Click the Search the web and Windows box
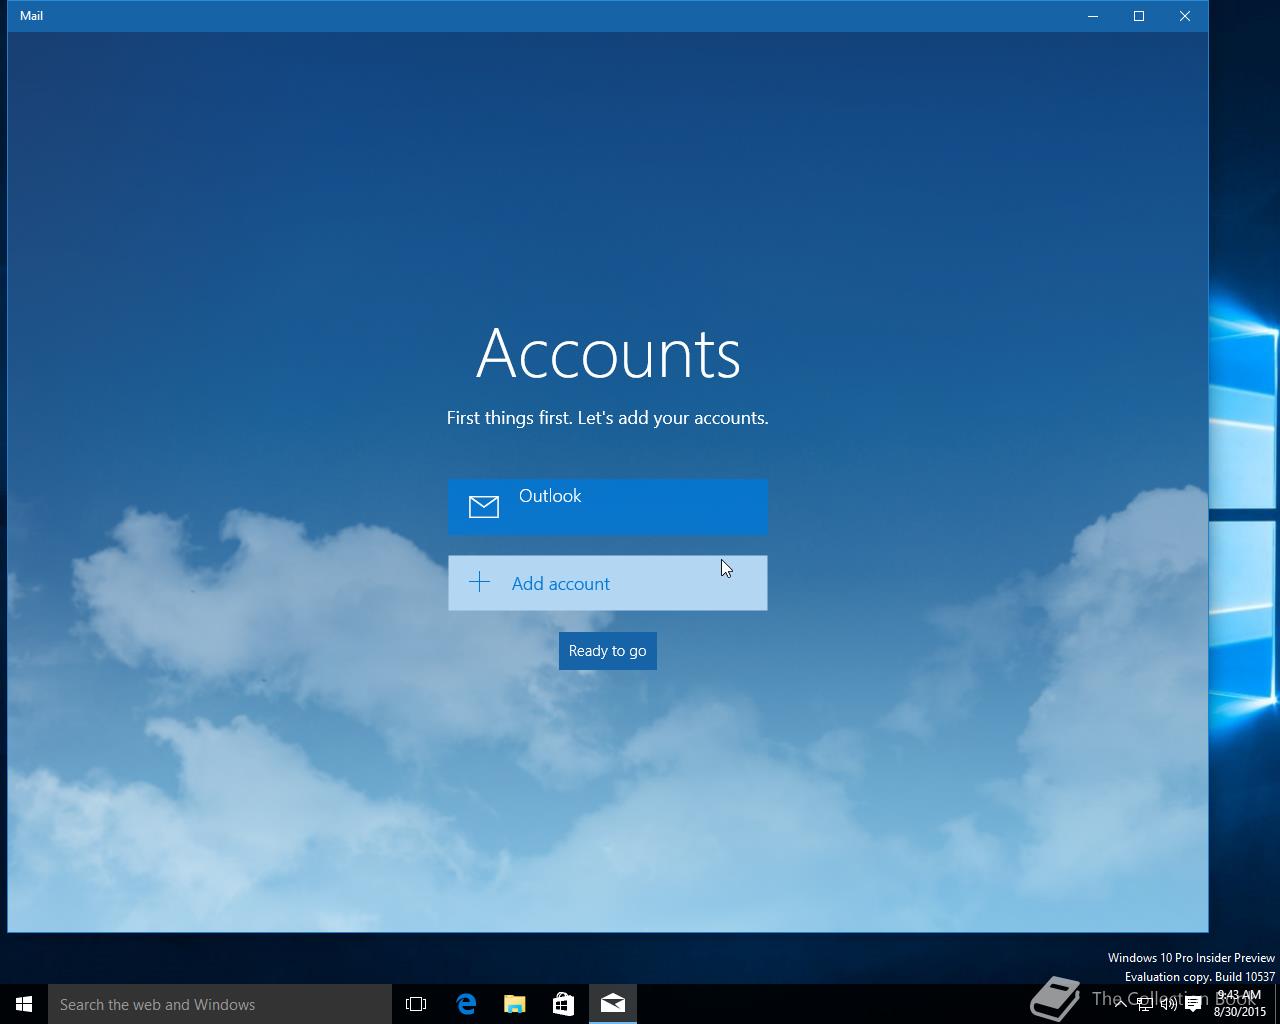Image resolution: width=1280 pixels, height=1024 pixels. pyautogui.click(x=220, y=1004)
